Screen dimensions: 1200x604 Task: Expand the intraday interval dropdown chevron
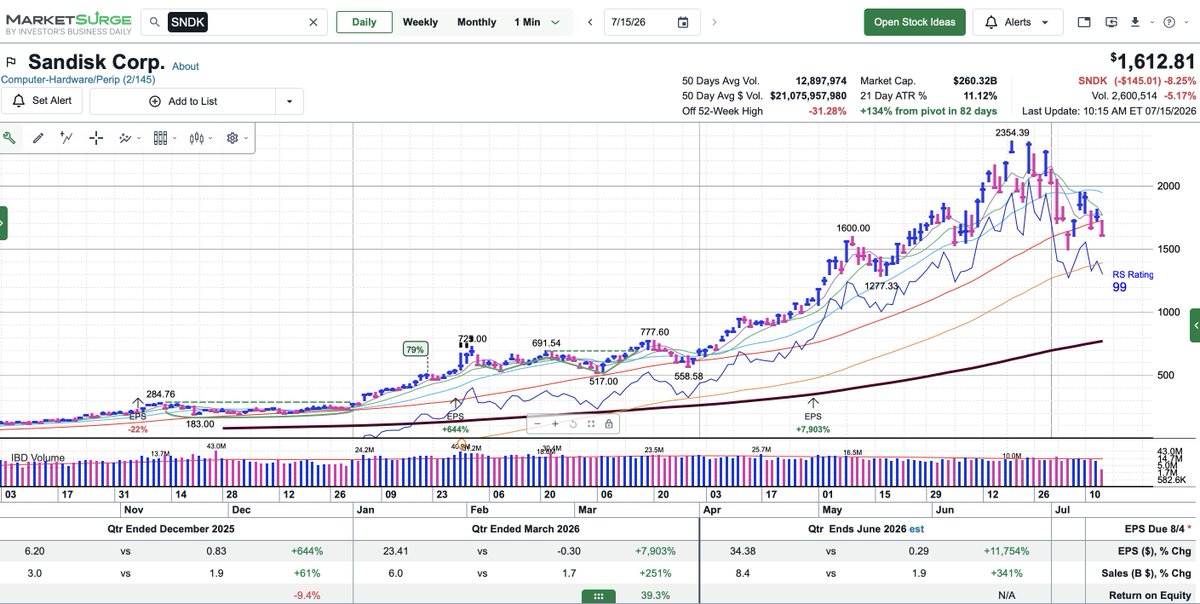pos(556,22)
